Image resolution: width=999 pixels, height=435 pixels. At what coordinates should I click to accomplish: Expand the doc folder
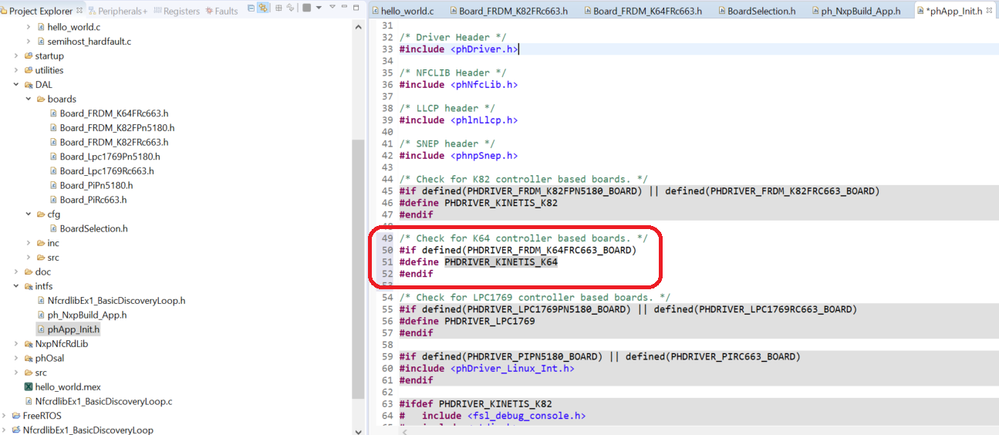17,271
